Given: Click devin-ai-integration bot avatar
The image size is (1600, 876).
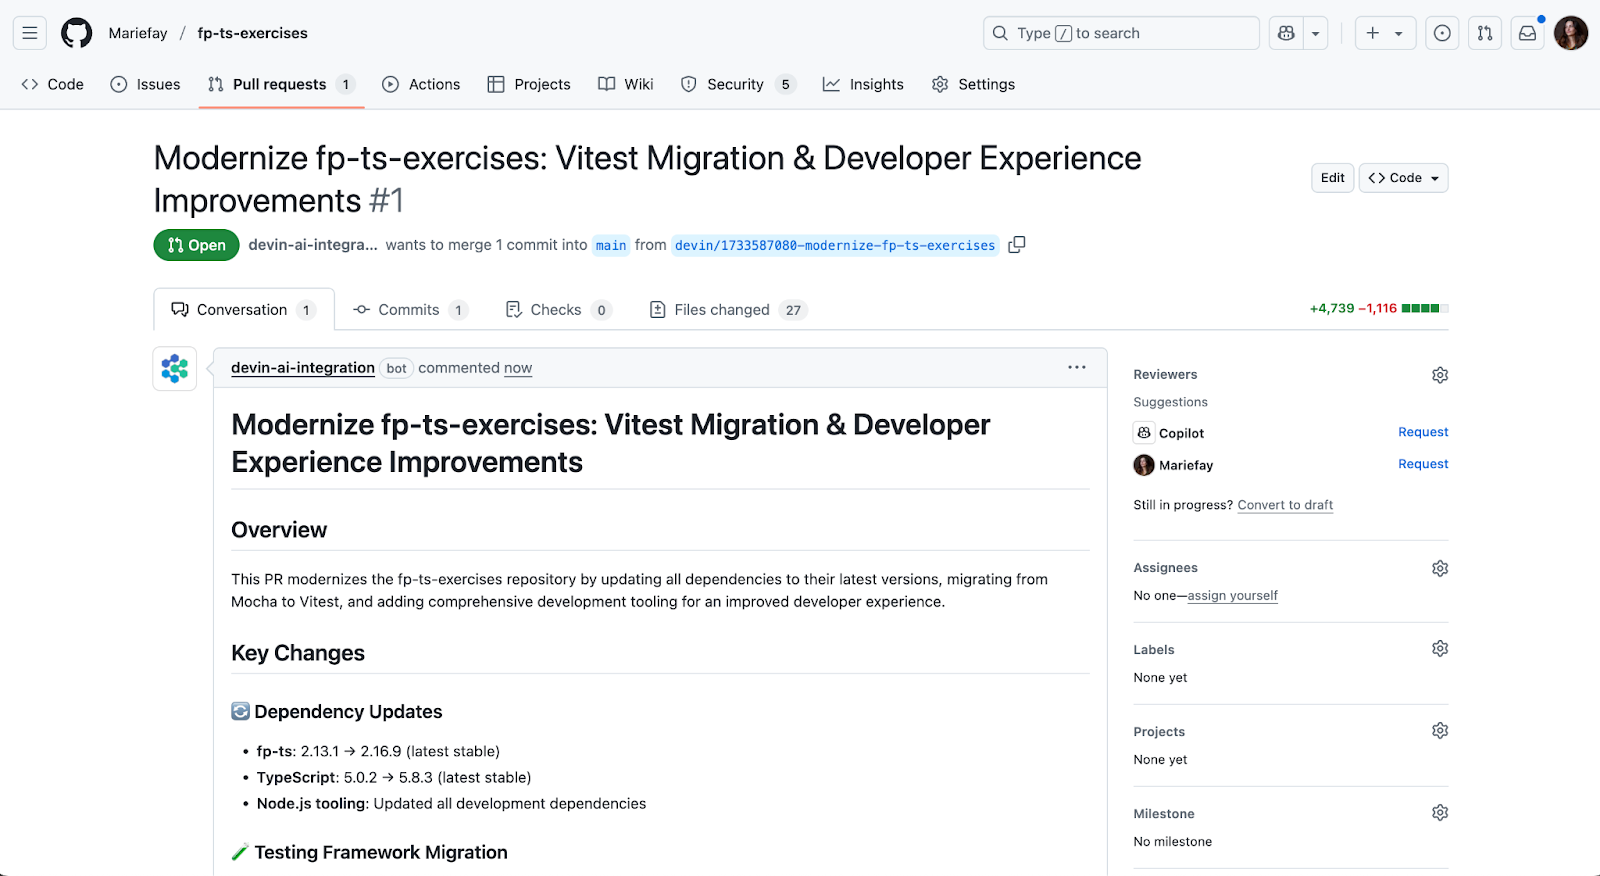Looking at the screenshot, I should (175, 369).
